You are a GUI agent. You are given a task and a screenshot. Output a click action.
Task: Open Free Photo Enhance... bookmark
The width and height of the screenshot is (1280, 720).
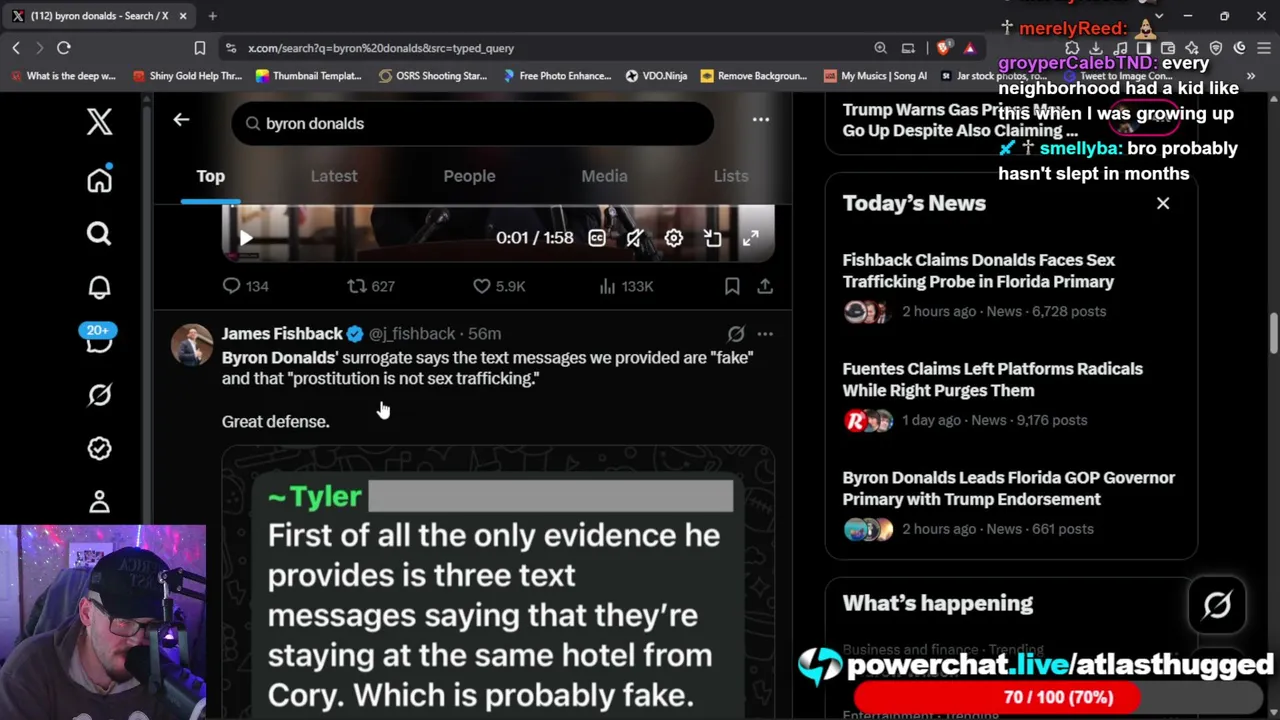[557, 76]
